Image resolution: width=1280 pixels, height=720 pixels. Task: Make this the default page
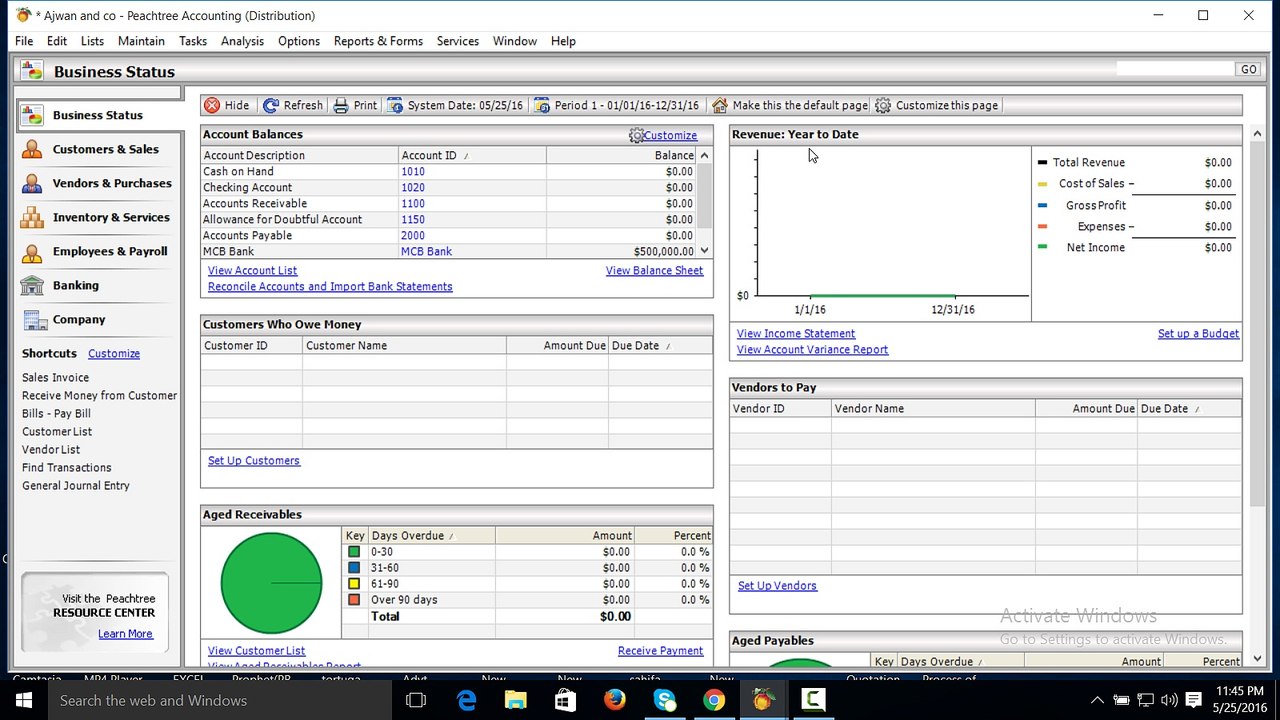(789, 105)
